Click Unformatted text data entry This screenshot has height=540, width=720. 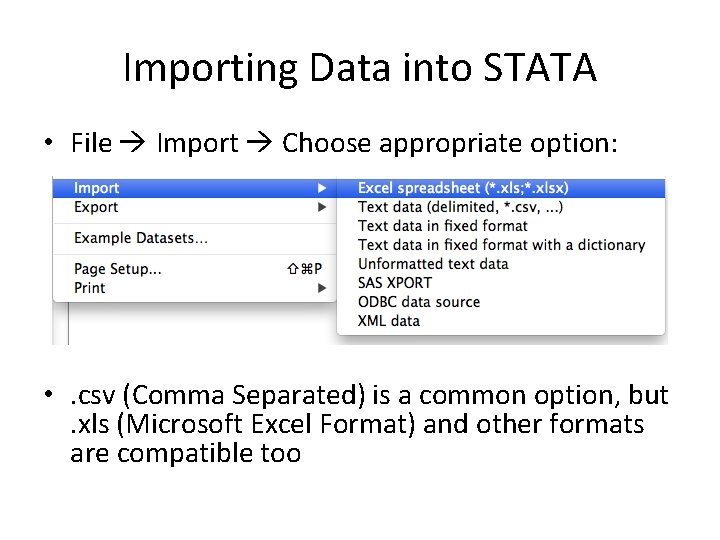pyautogui.click(x=433, y=264)
